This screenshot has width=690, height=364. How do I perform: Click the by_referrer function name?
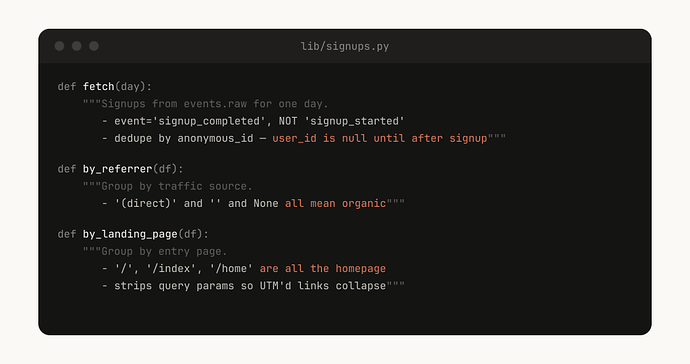point(117,169)
